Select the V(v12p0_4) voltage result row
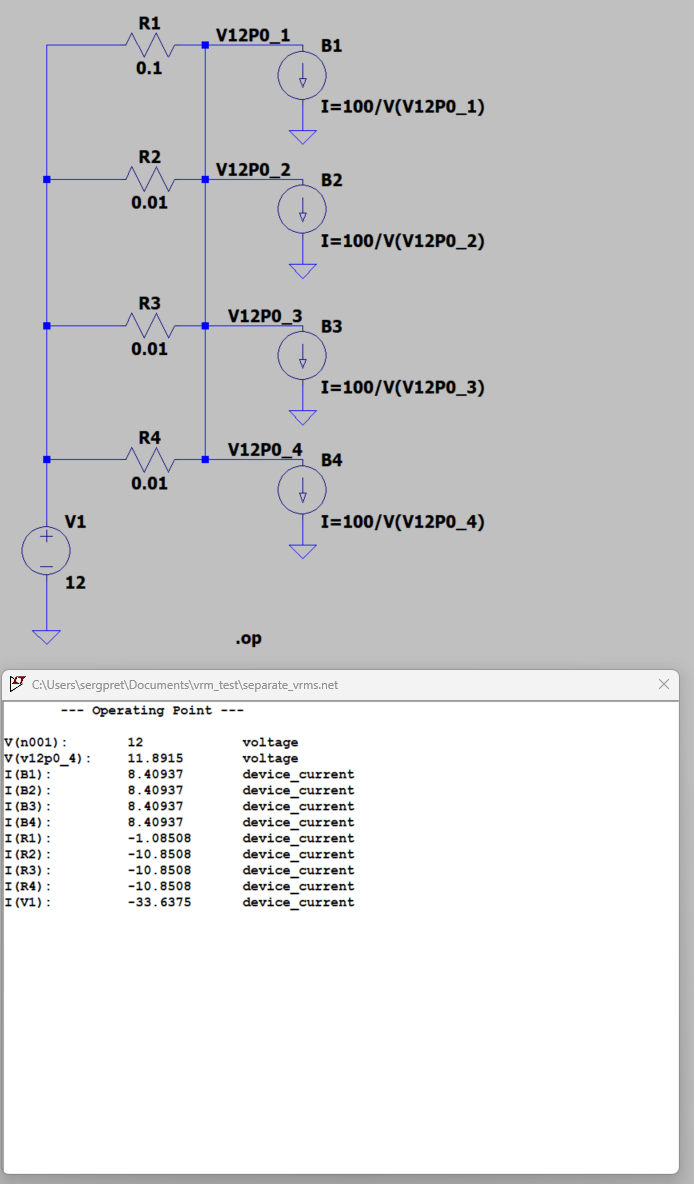The image size is (694, 1184). point(151,758)
